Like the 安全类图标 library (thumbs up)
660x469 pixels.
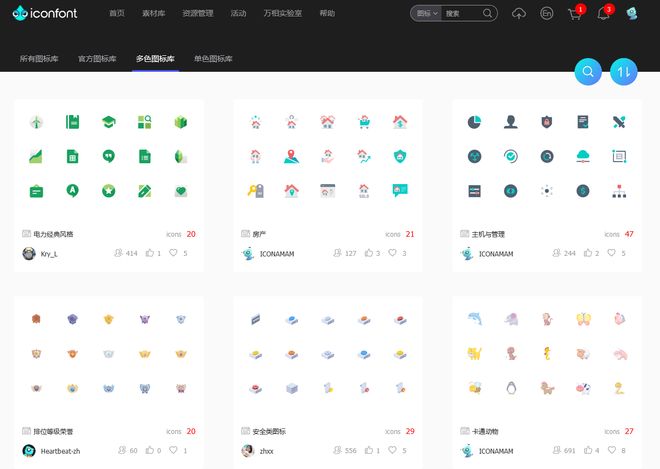369,450
